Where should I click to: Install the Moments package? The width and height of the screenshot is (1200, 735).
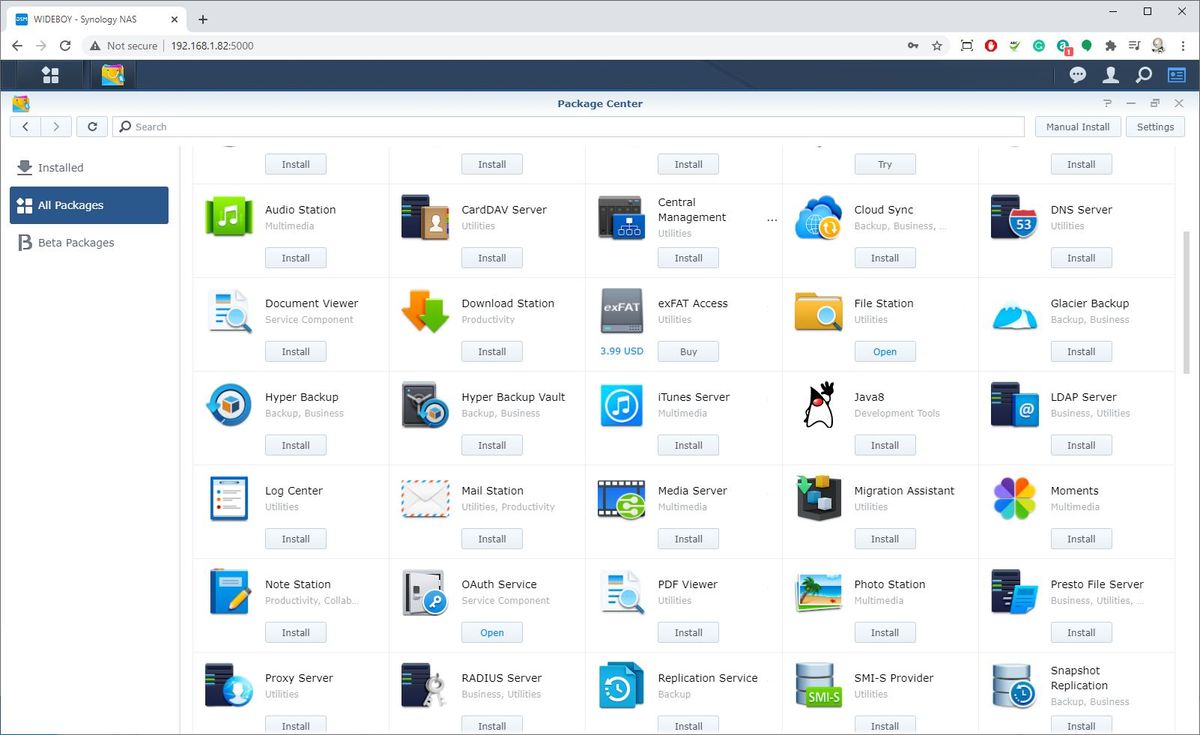click(1081, 539)
